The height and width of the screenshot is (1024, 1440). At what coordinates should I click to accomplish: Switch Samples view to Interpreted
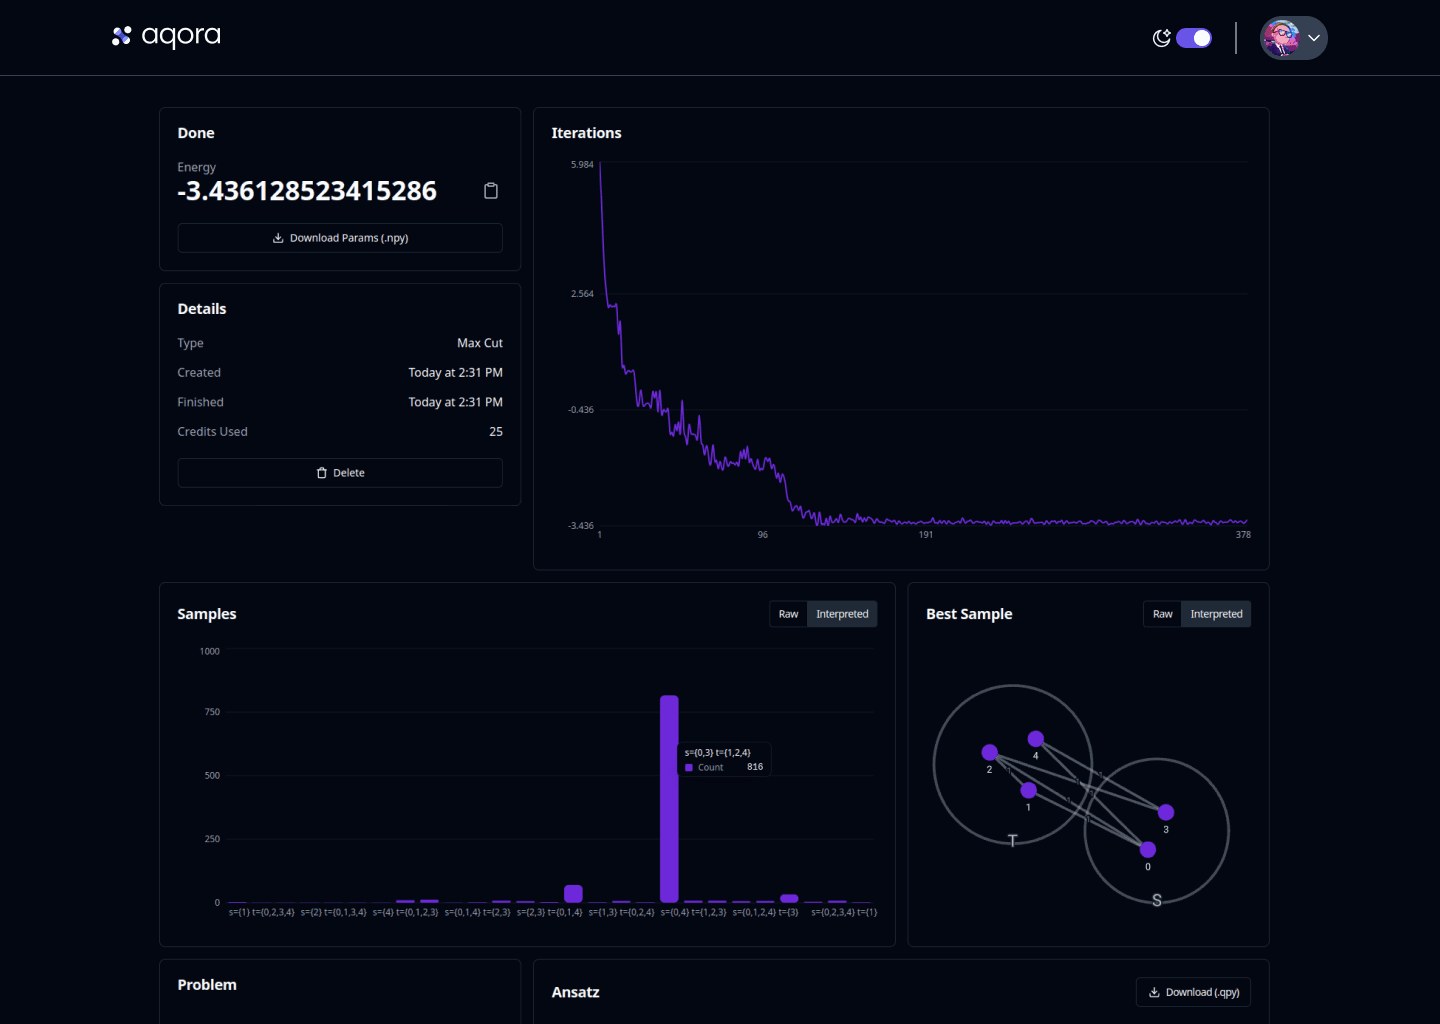pos(842,614)
